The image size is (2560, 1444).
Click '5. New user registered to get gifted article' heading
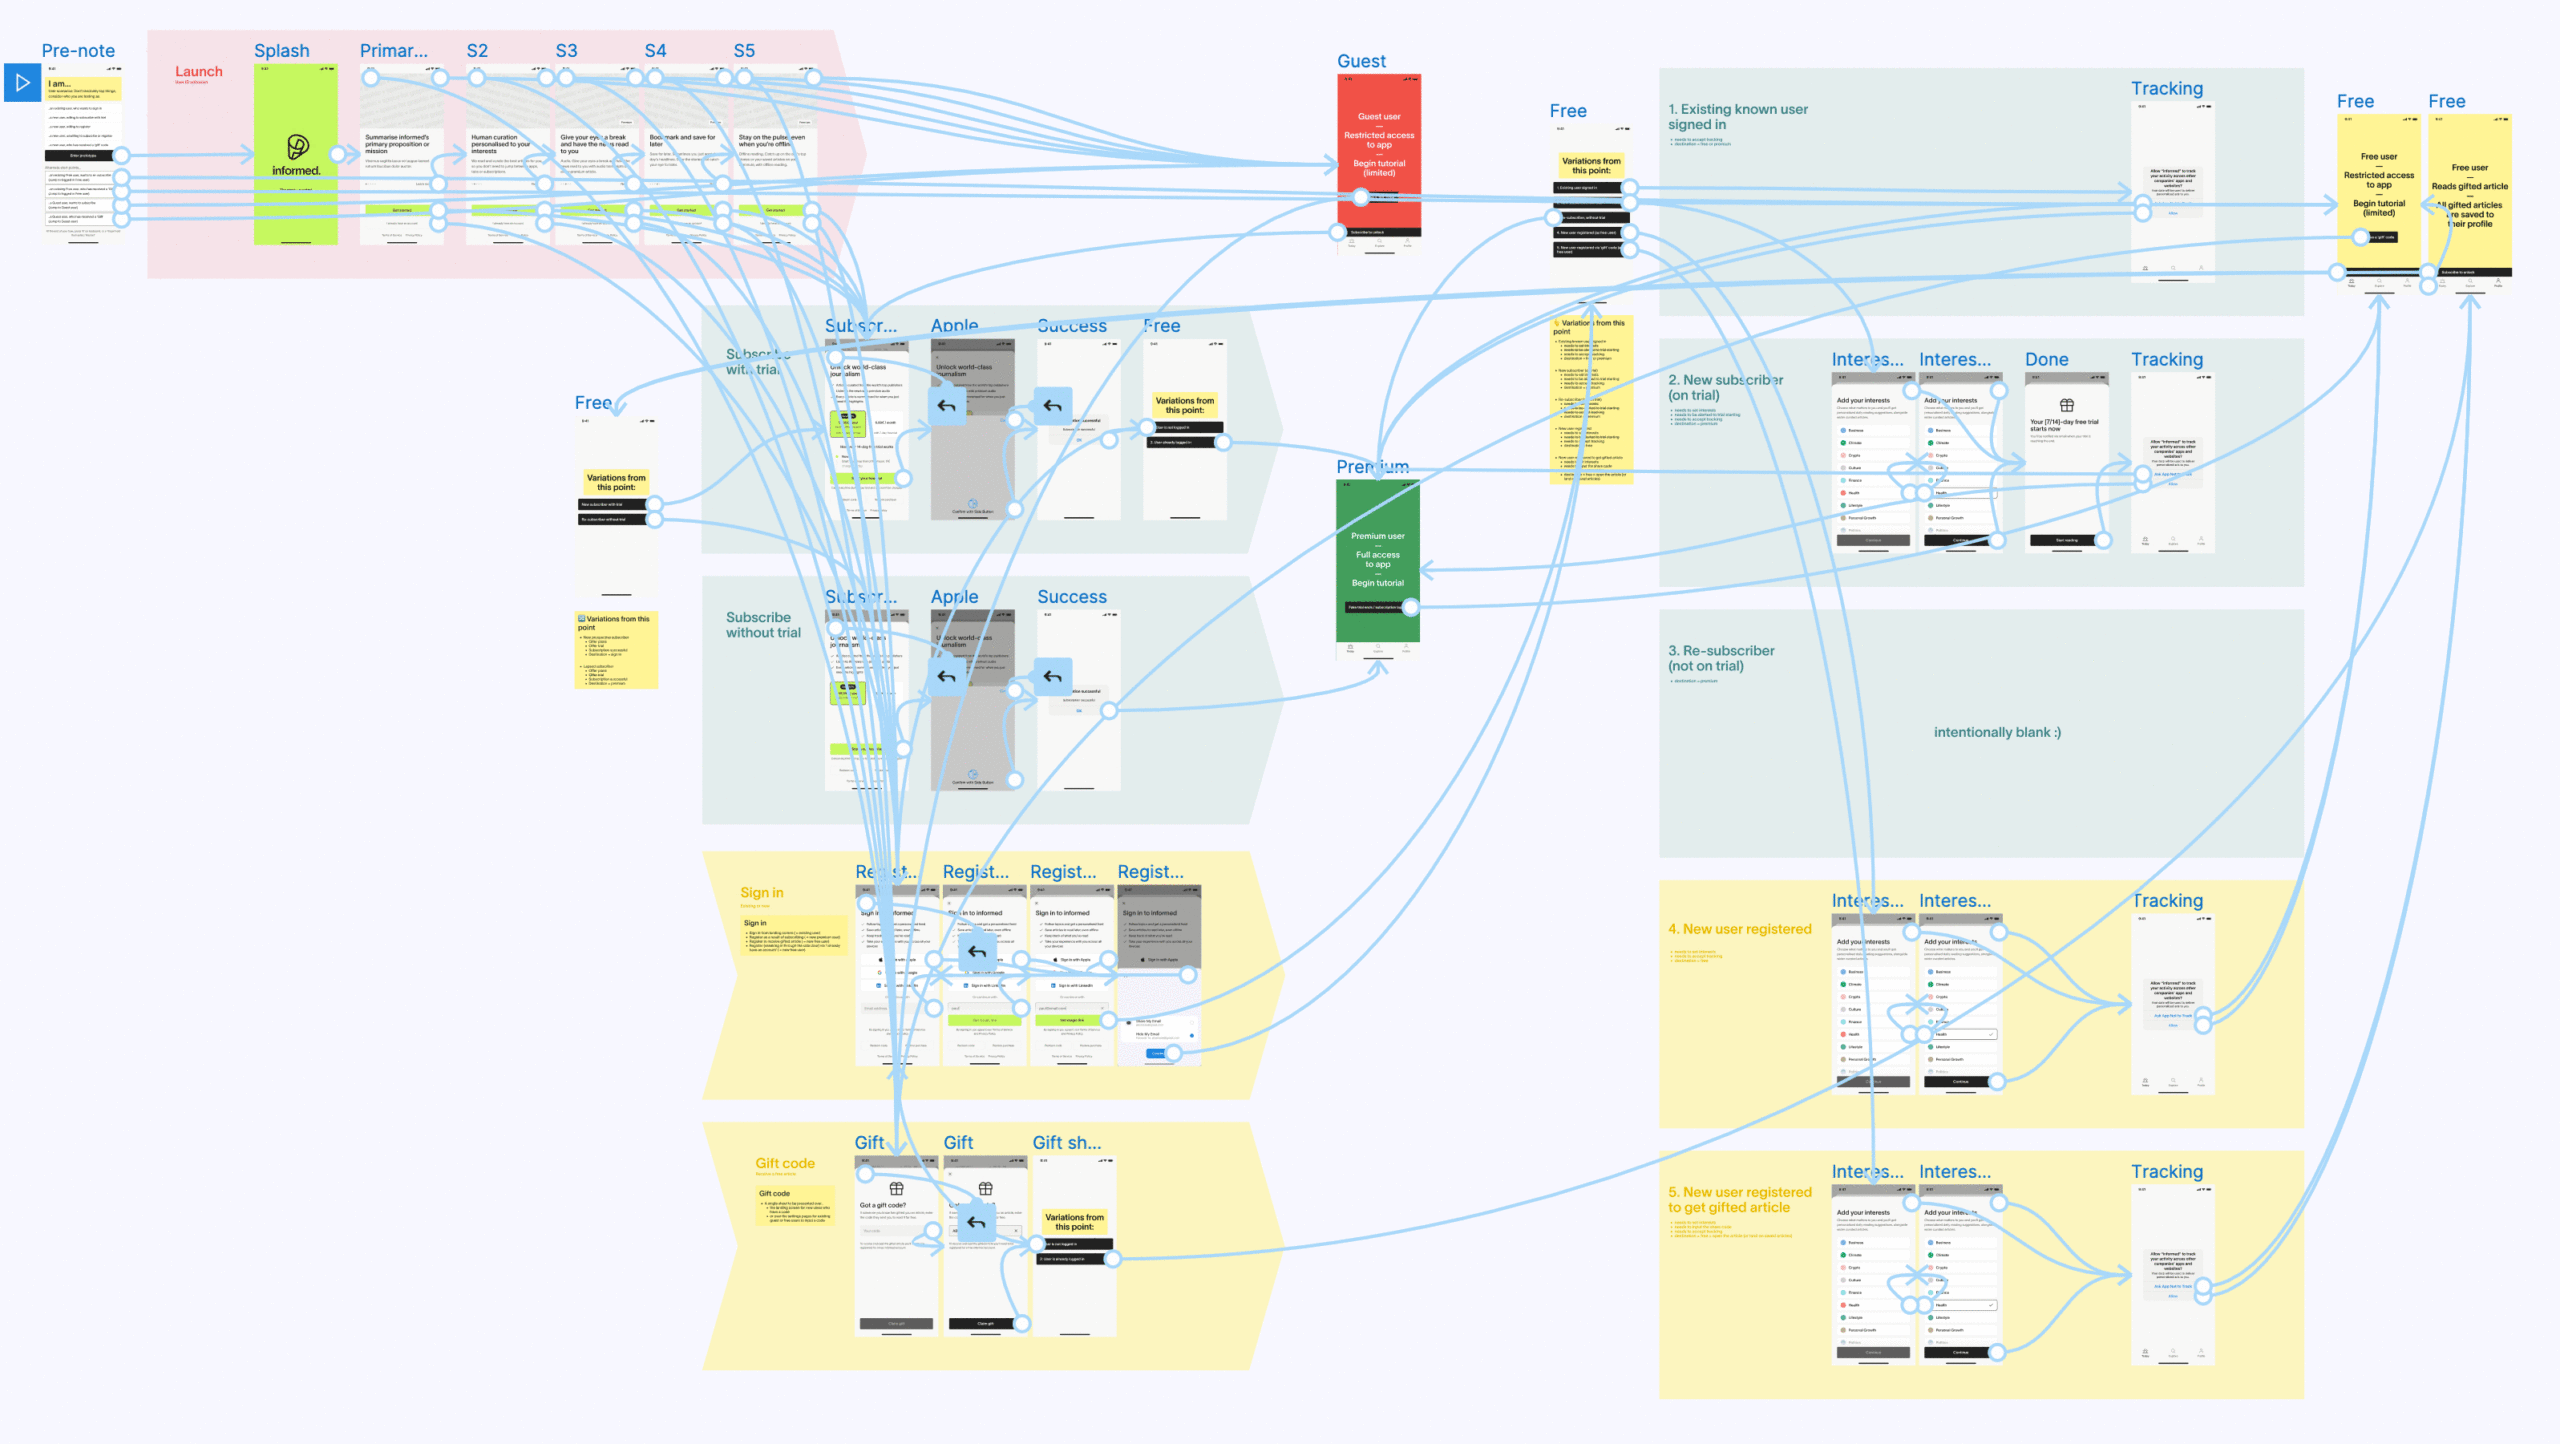(1739, 1200)
